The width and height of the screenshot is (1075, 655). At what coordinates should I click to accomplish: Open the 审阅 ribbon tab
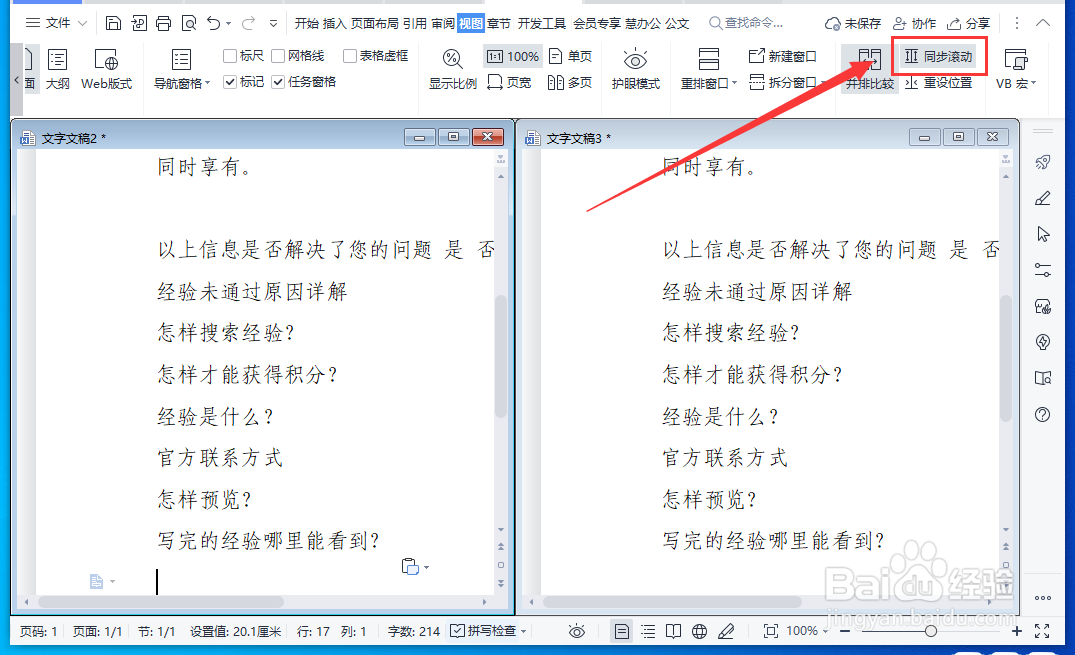click(x=443, y=23)
